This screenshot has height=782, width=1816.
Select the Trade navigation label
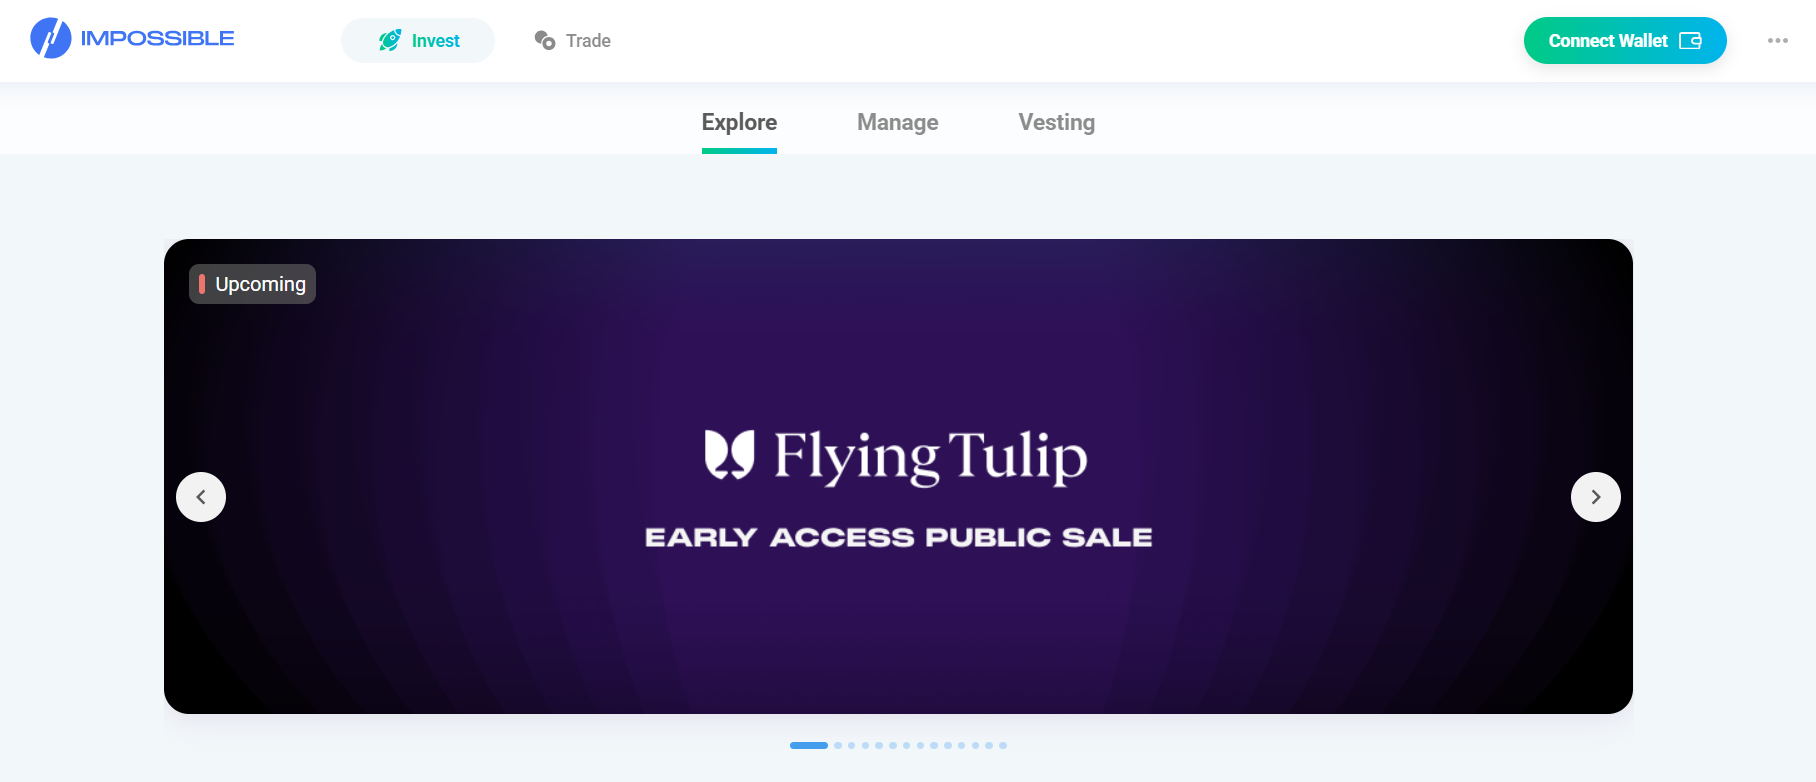588,41
